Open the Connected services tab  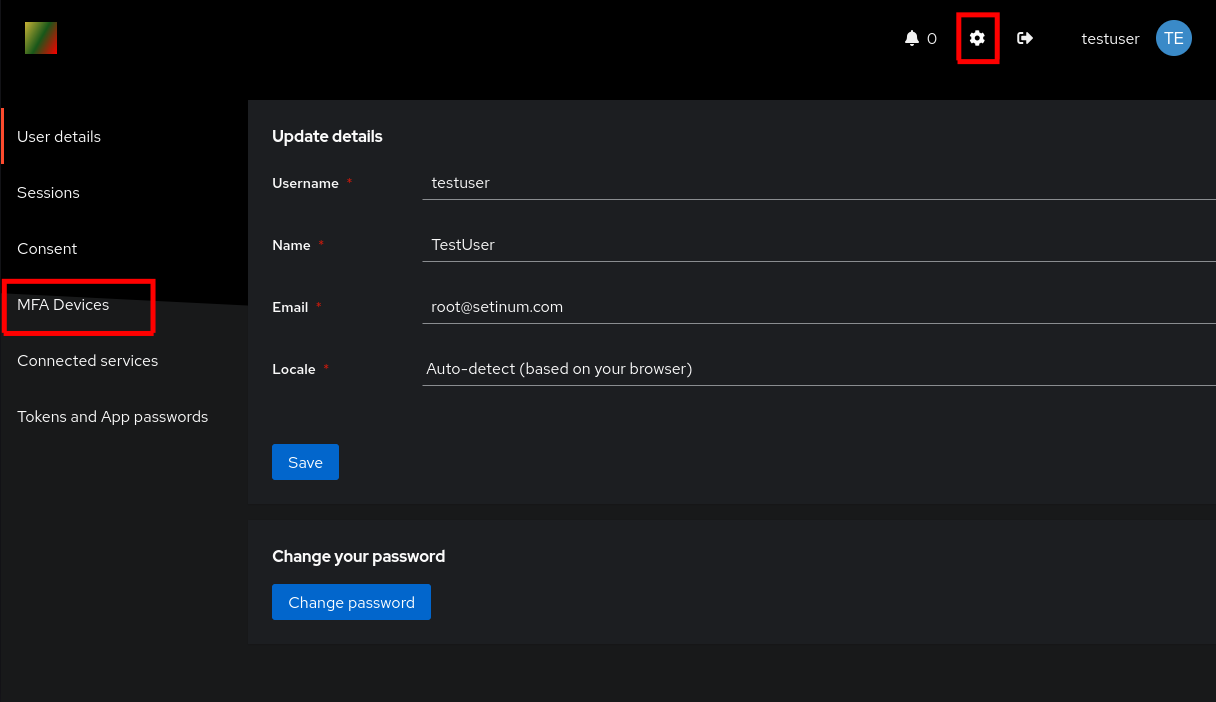[87, 361]
